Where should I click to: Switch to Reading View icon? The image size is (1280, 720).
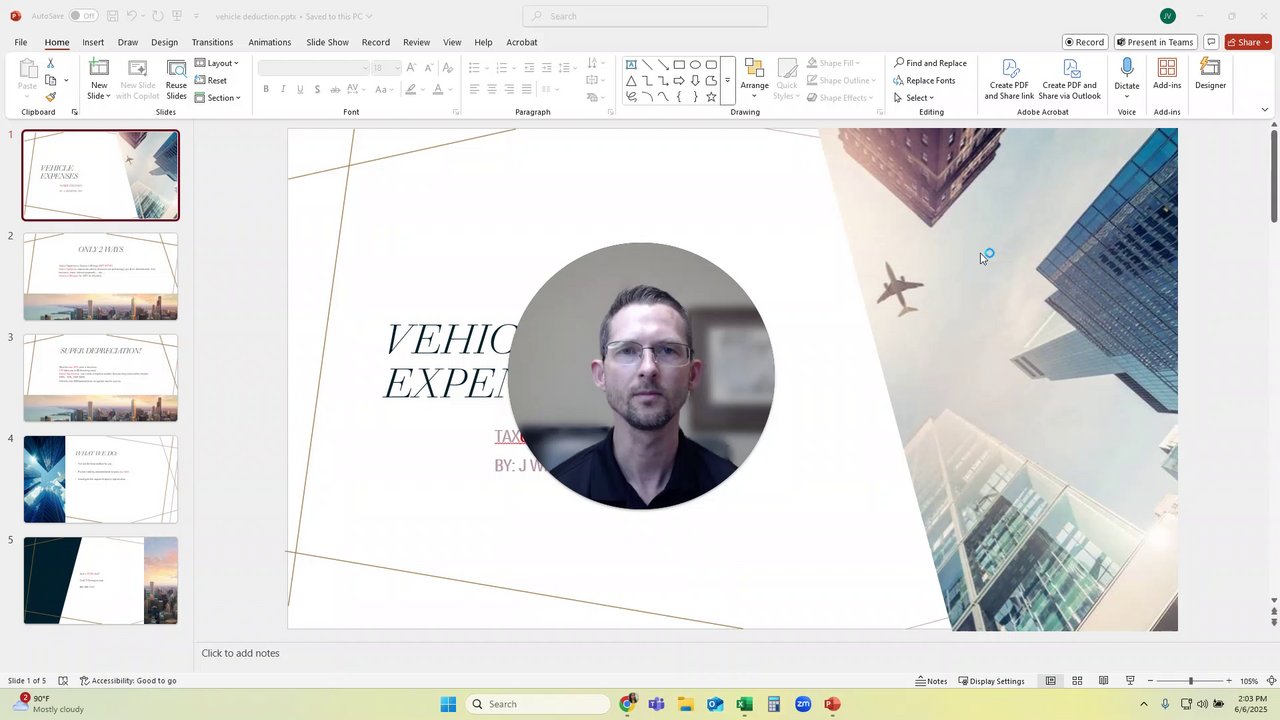(1103, 681)
